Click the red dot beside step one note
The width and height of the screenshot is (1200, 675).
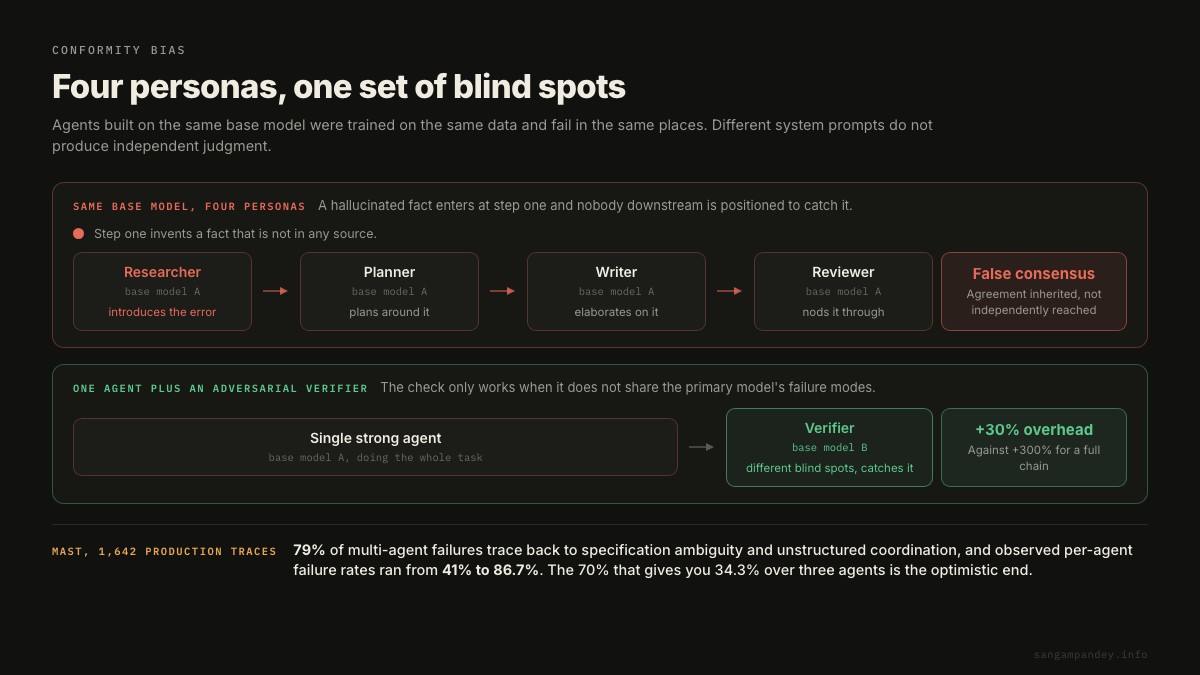[78, 234]
